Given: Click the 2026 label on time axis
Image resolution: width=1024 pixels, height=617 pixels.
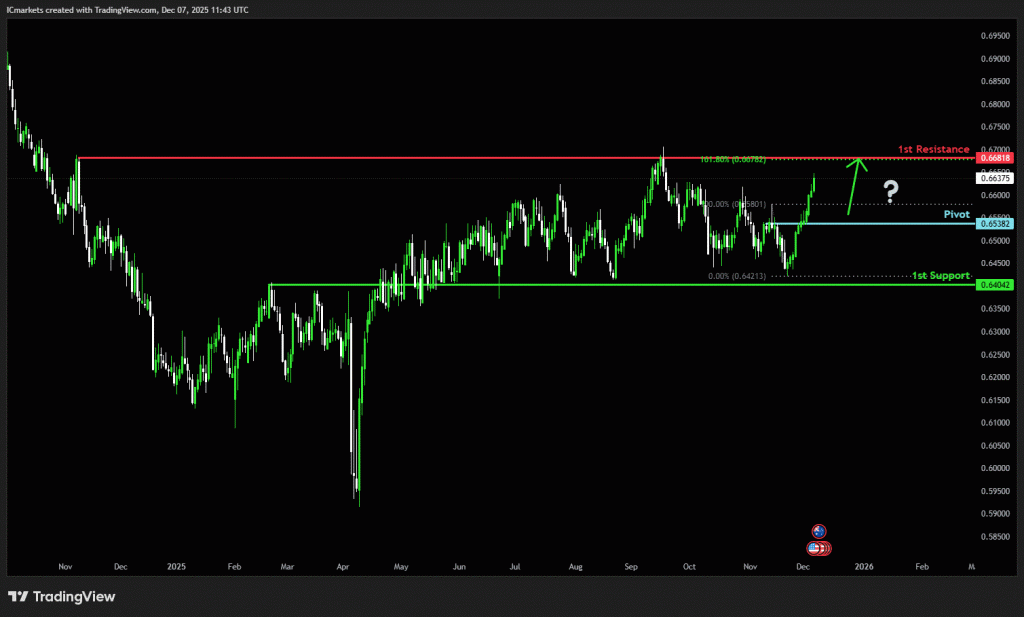Looking at the screenshot, I should 864,566.
